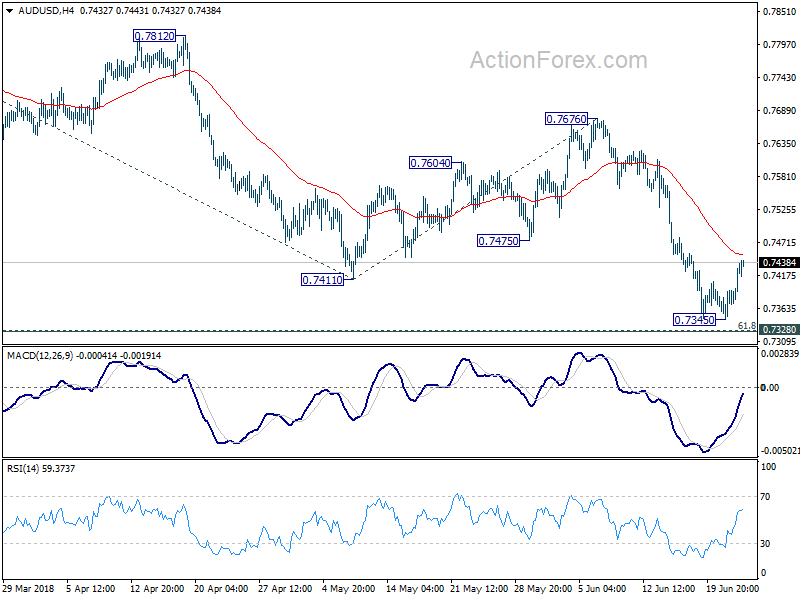Select the 0.76760 price label
This screenshot has width=800, height=600.
point(566,119)
